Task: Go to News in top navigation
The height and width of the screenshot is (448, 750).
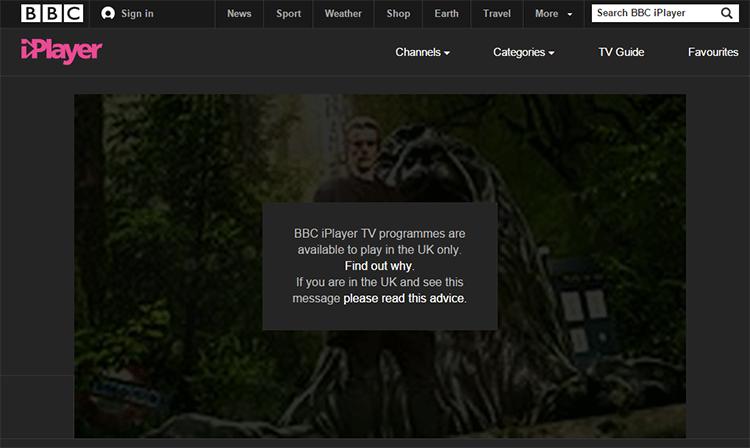Action: click(x=239, y=13)
